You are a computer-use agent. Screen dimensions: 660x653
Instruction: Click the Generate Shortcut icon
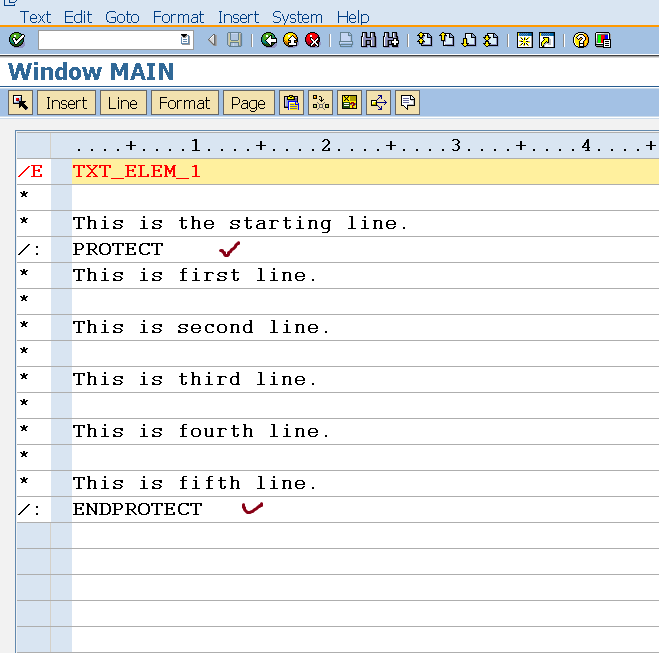547,40
